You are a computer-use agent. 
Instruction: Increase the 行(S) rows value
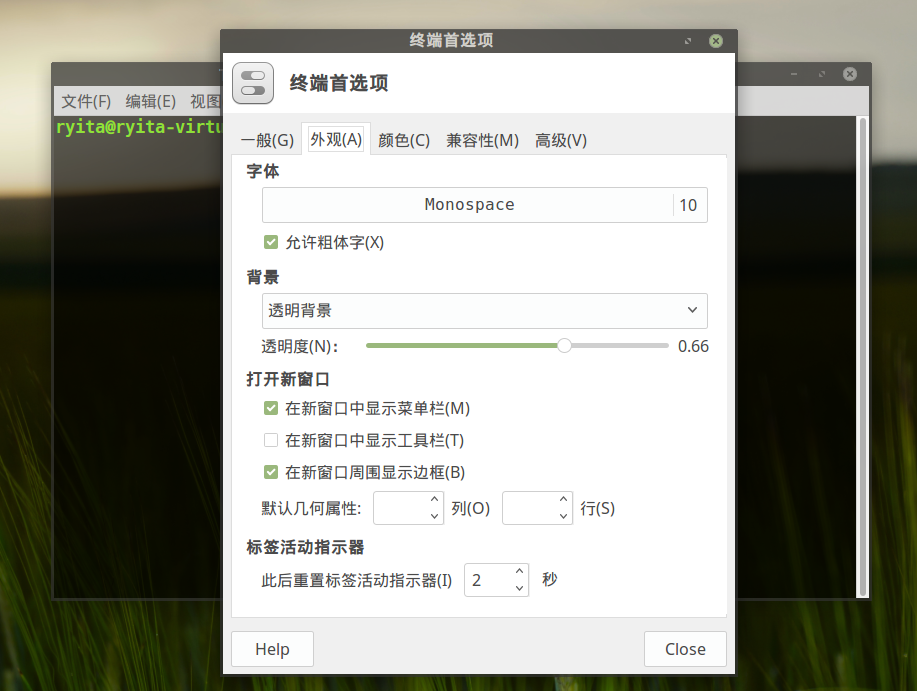click(x=564, y=500)
